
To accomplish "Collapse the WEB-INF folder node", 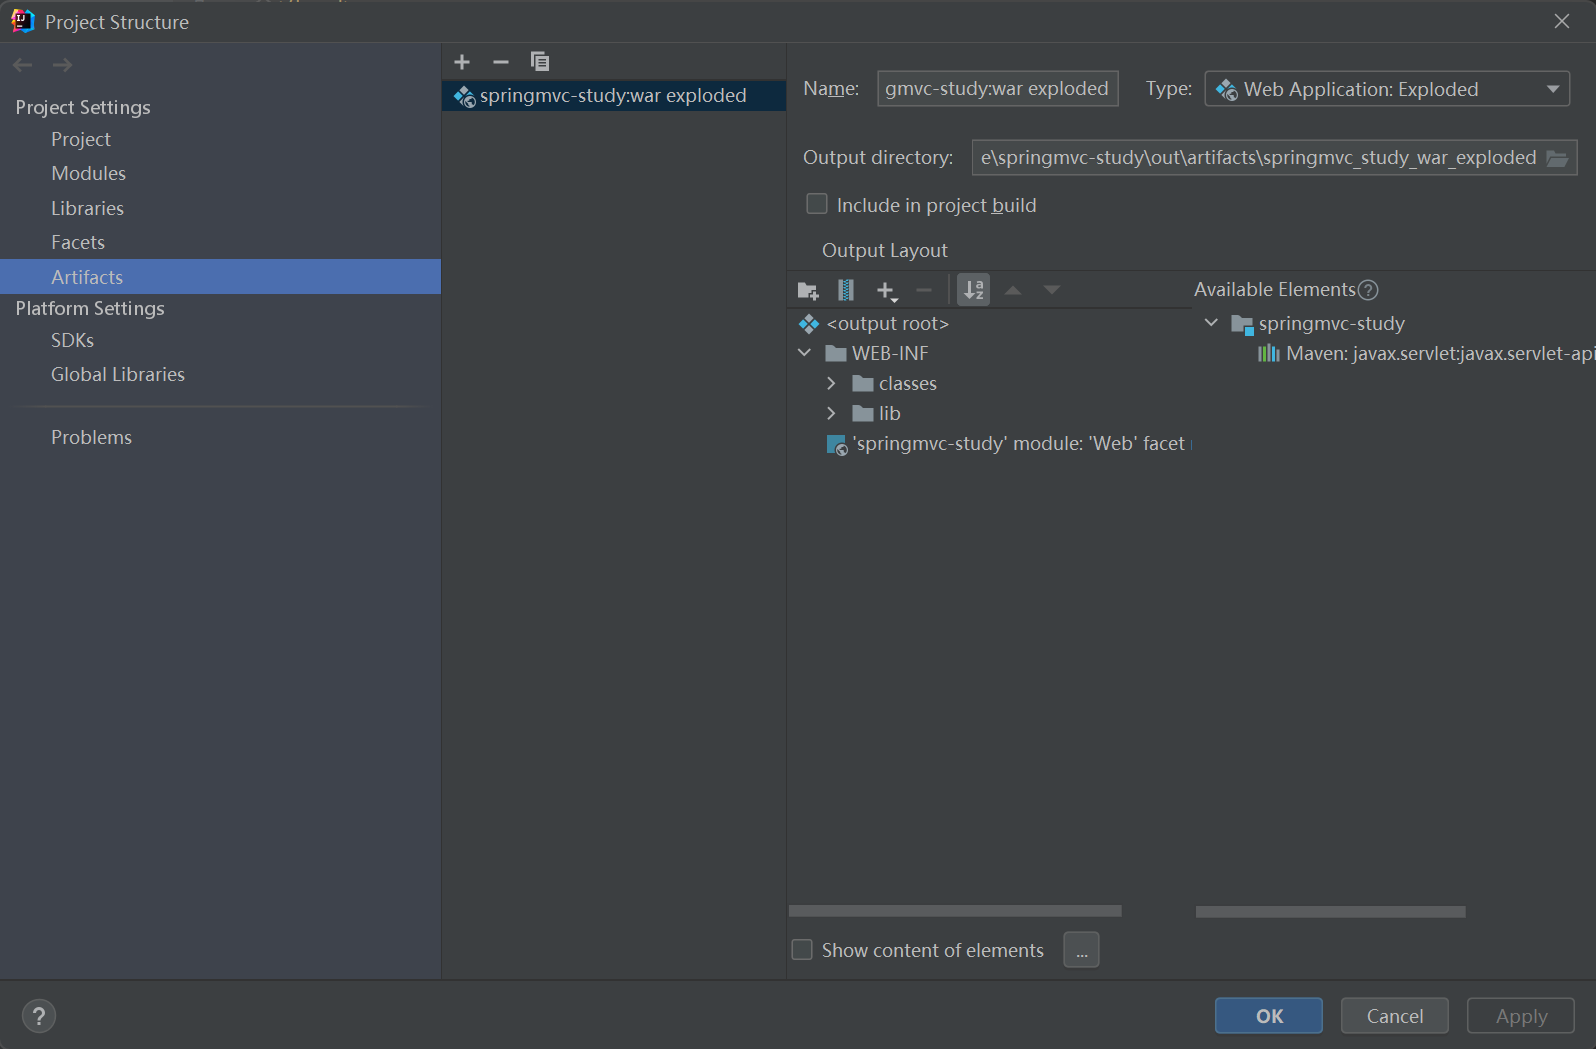I will 805,353.
